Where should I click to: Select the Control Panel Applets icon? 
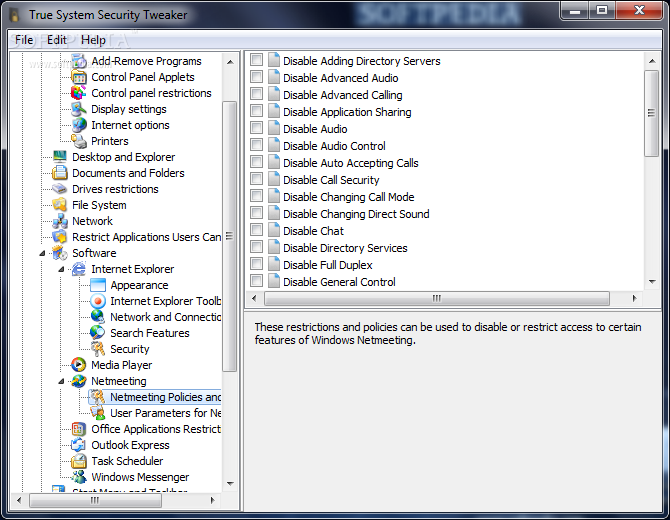[x=79, y=77]
